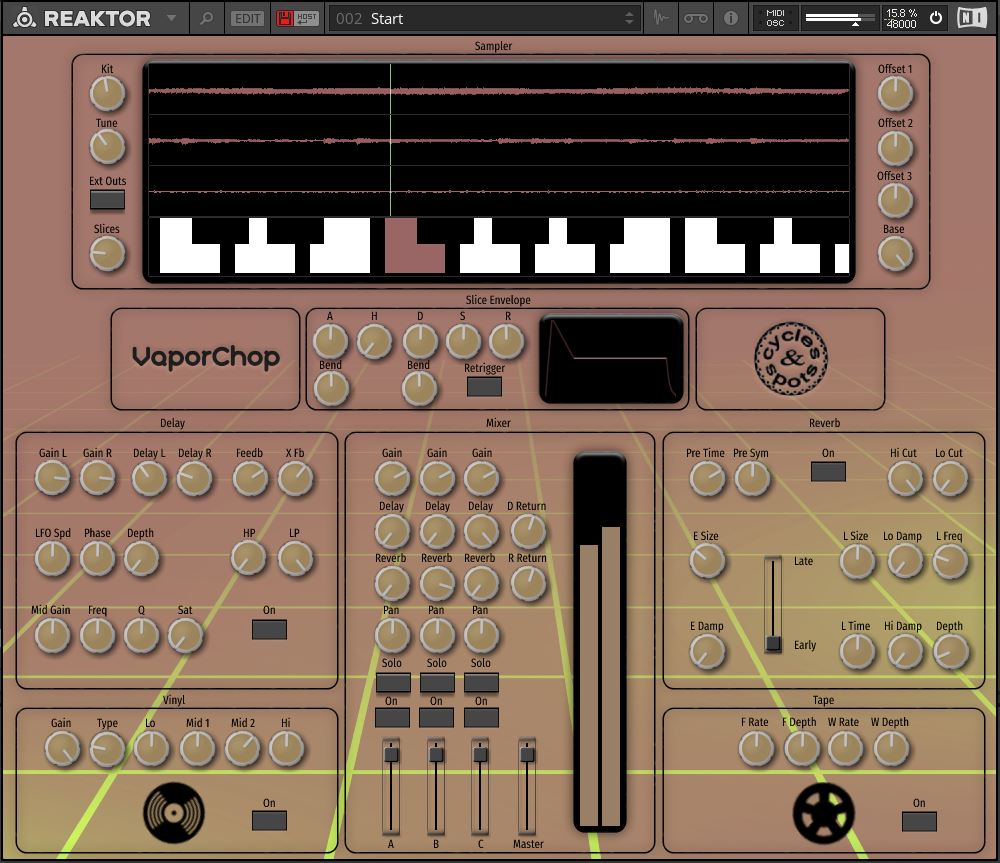Image resolution: width=1000 pixels, height=863 pixels.
Task: Click the audio engine power icon
Action: click(x=936, y=18)
